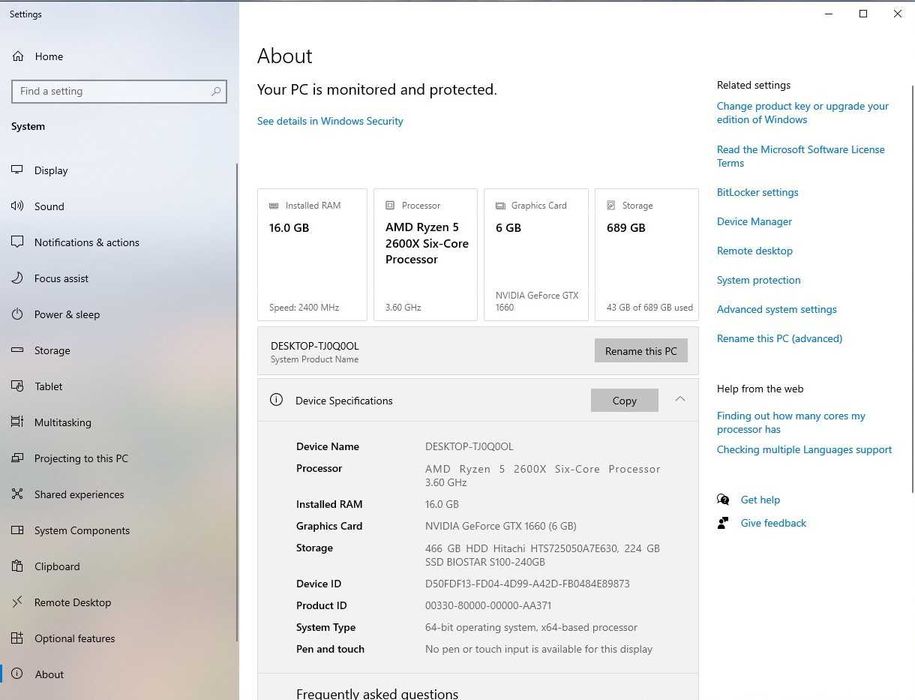Click the Sound speaker icon
The width and height of the screenshot is (915, 700).
click(x=17, y=206)
